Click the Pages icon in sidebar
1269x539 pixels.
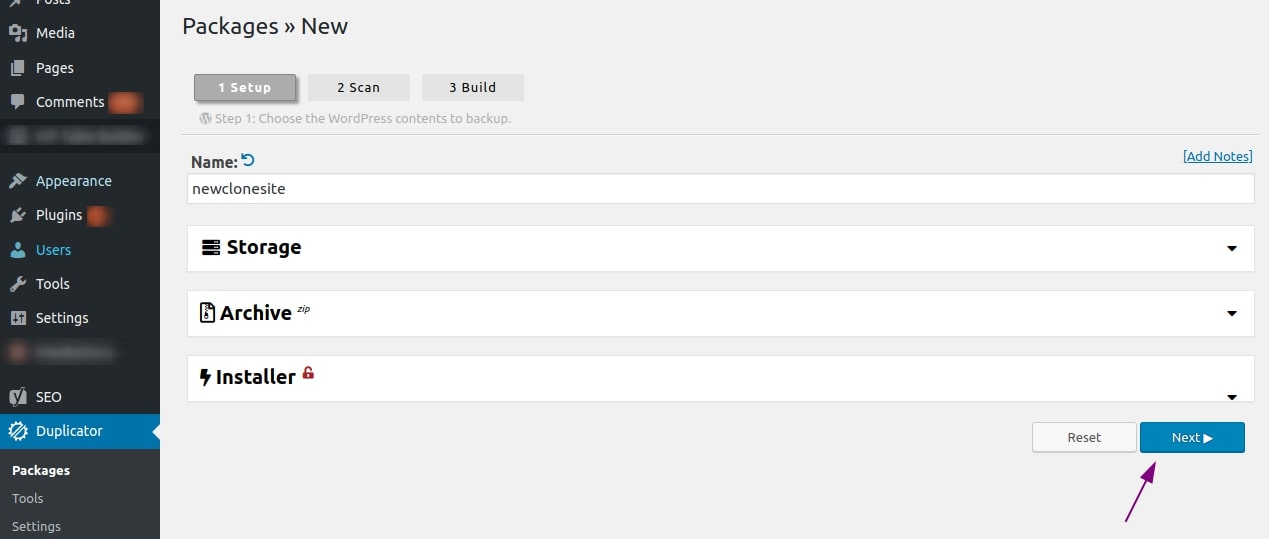pos(18,68)
